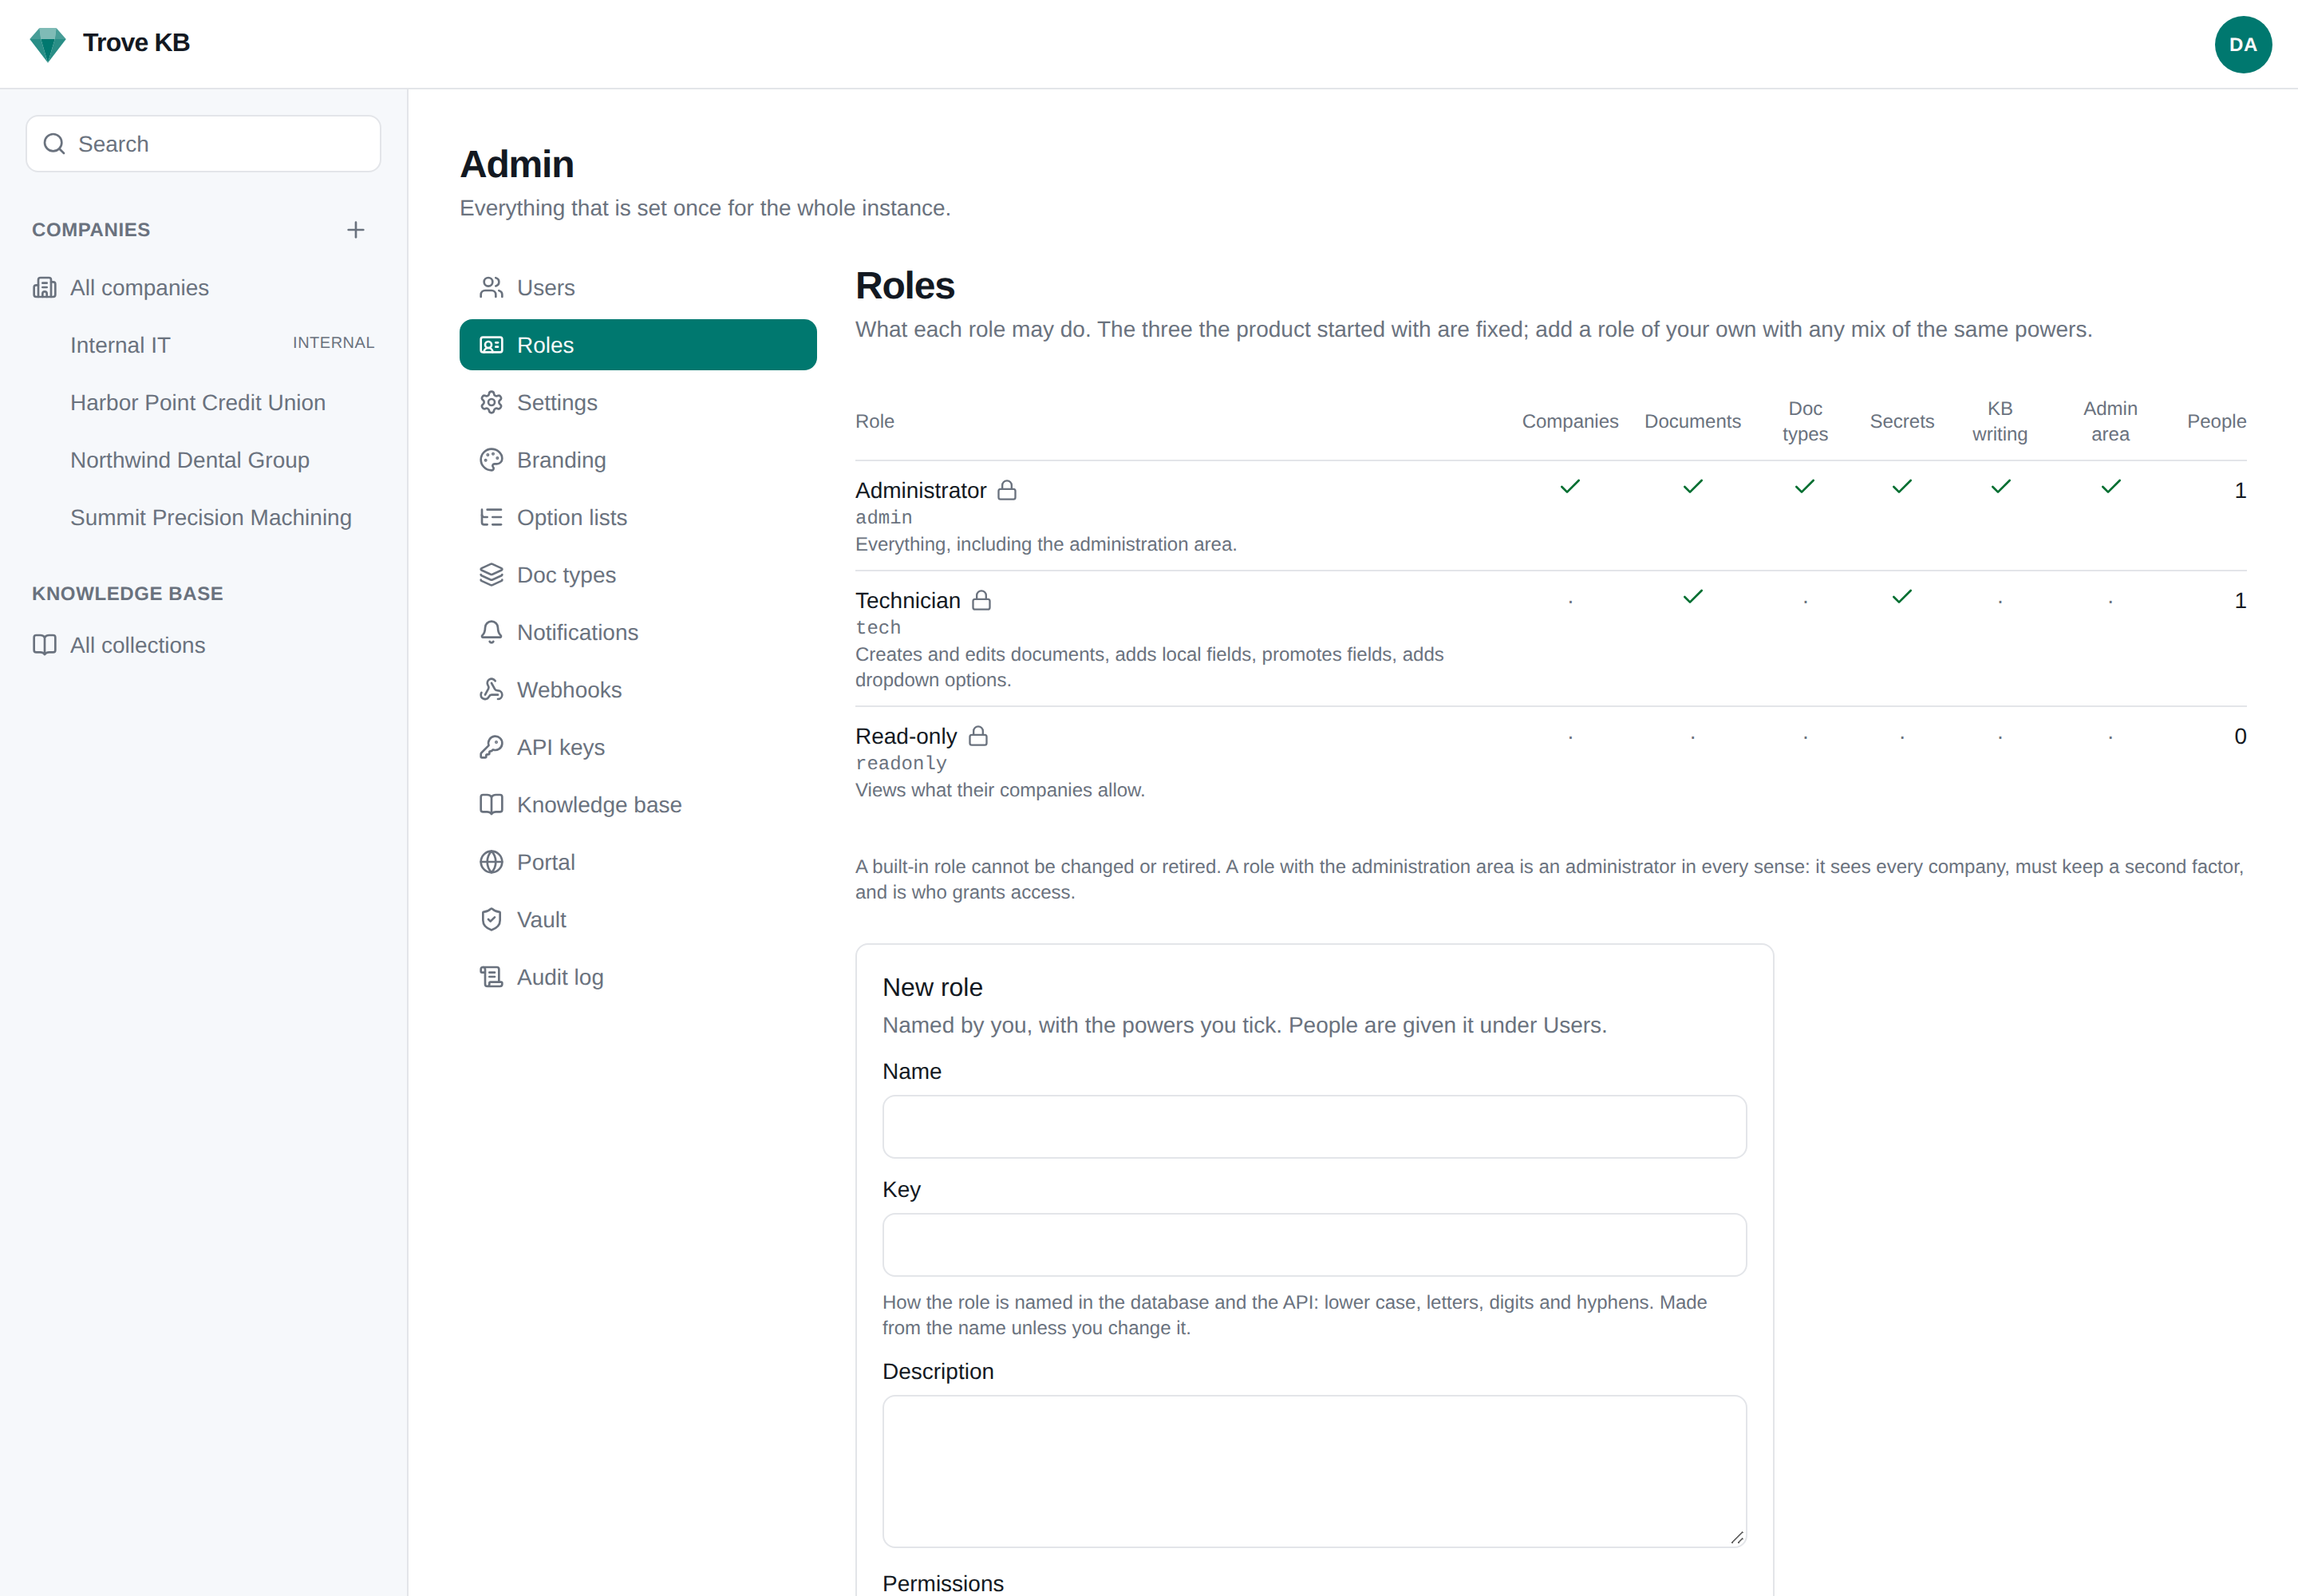2298x1596 pixels.
Task: Click the Trove KB title
Action: coord(136,43)
